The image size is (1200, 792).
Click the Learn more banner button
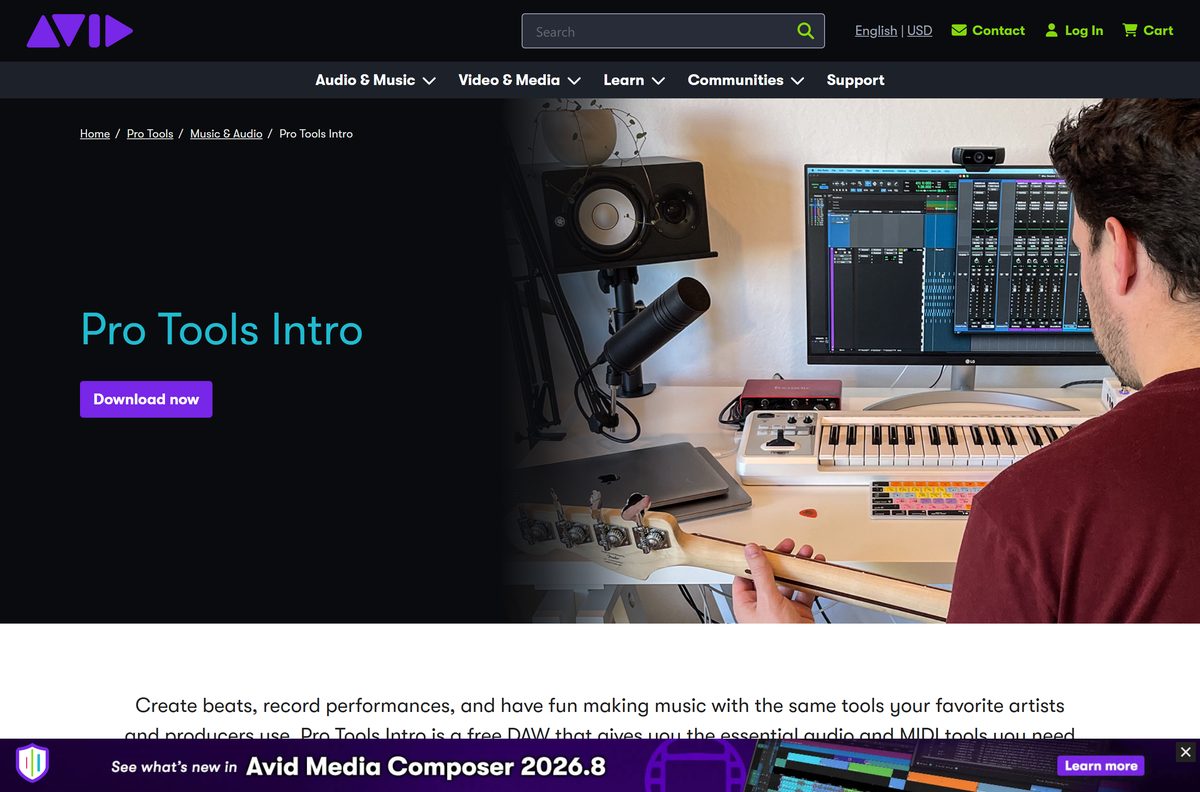[x=1101, y=766]
